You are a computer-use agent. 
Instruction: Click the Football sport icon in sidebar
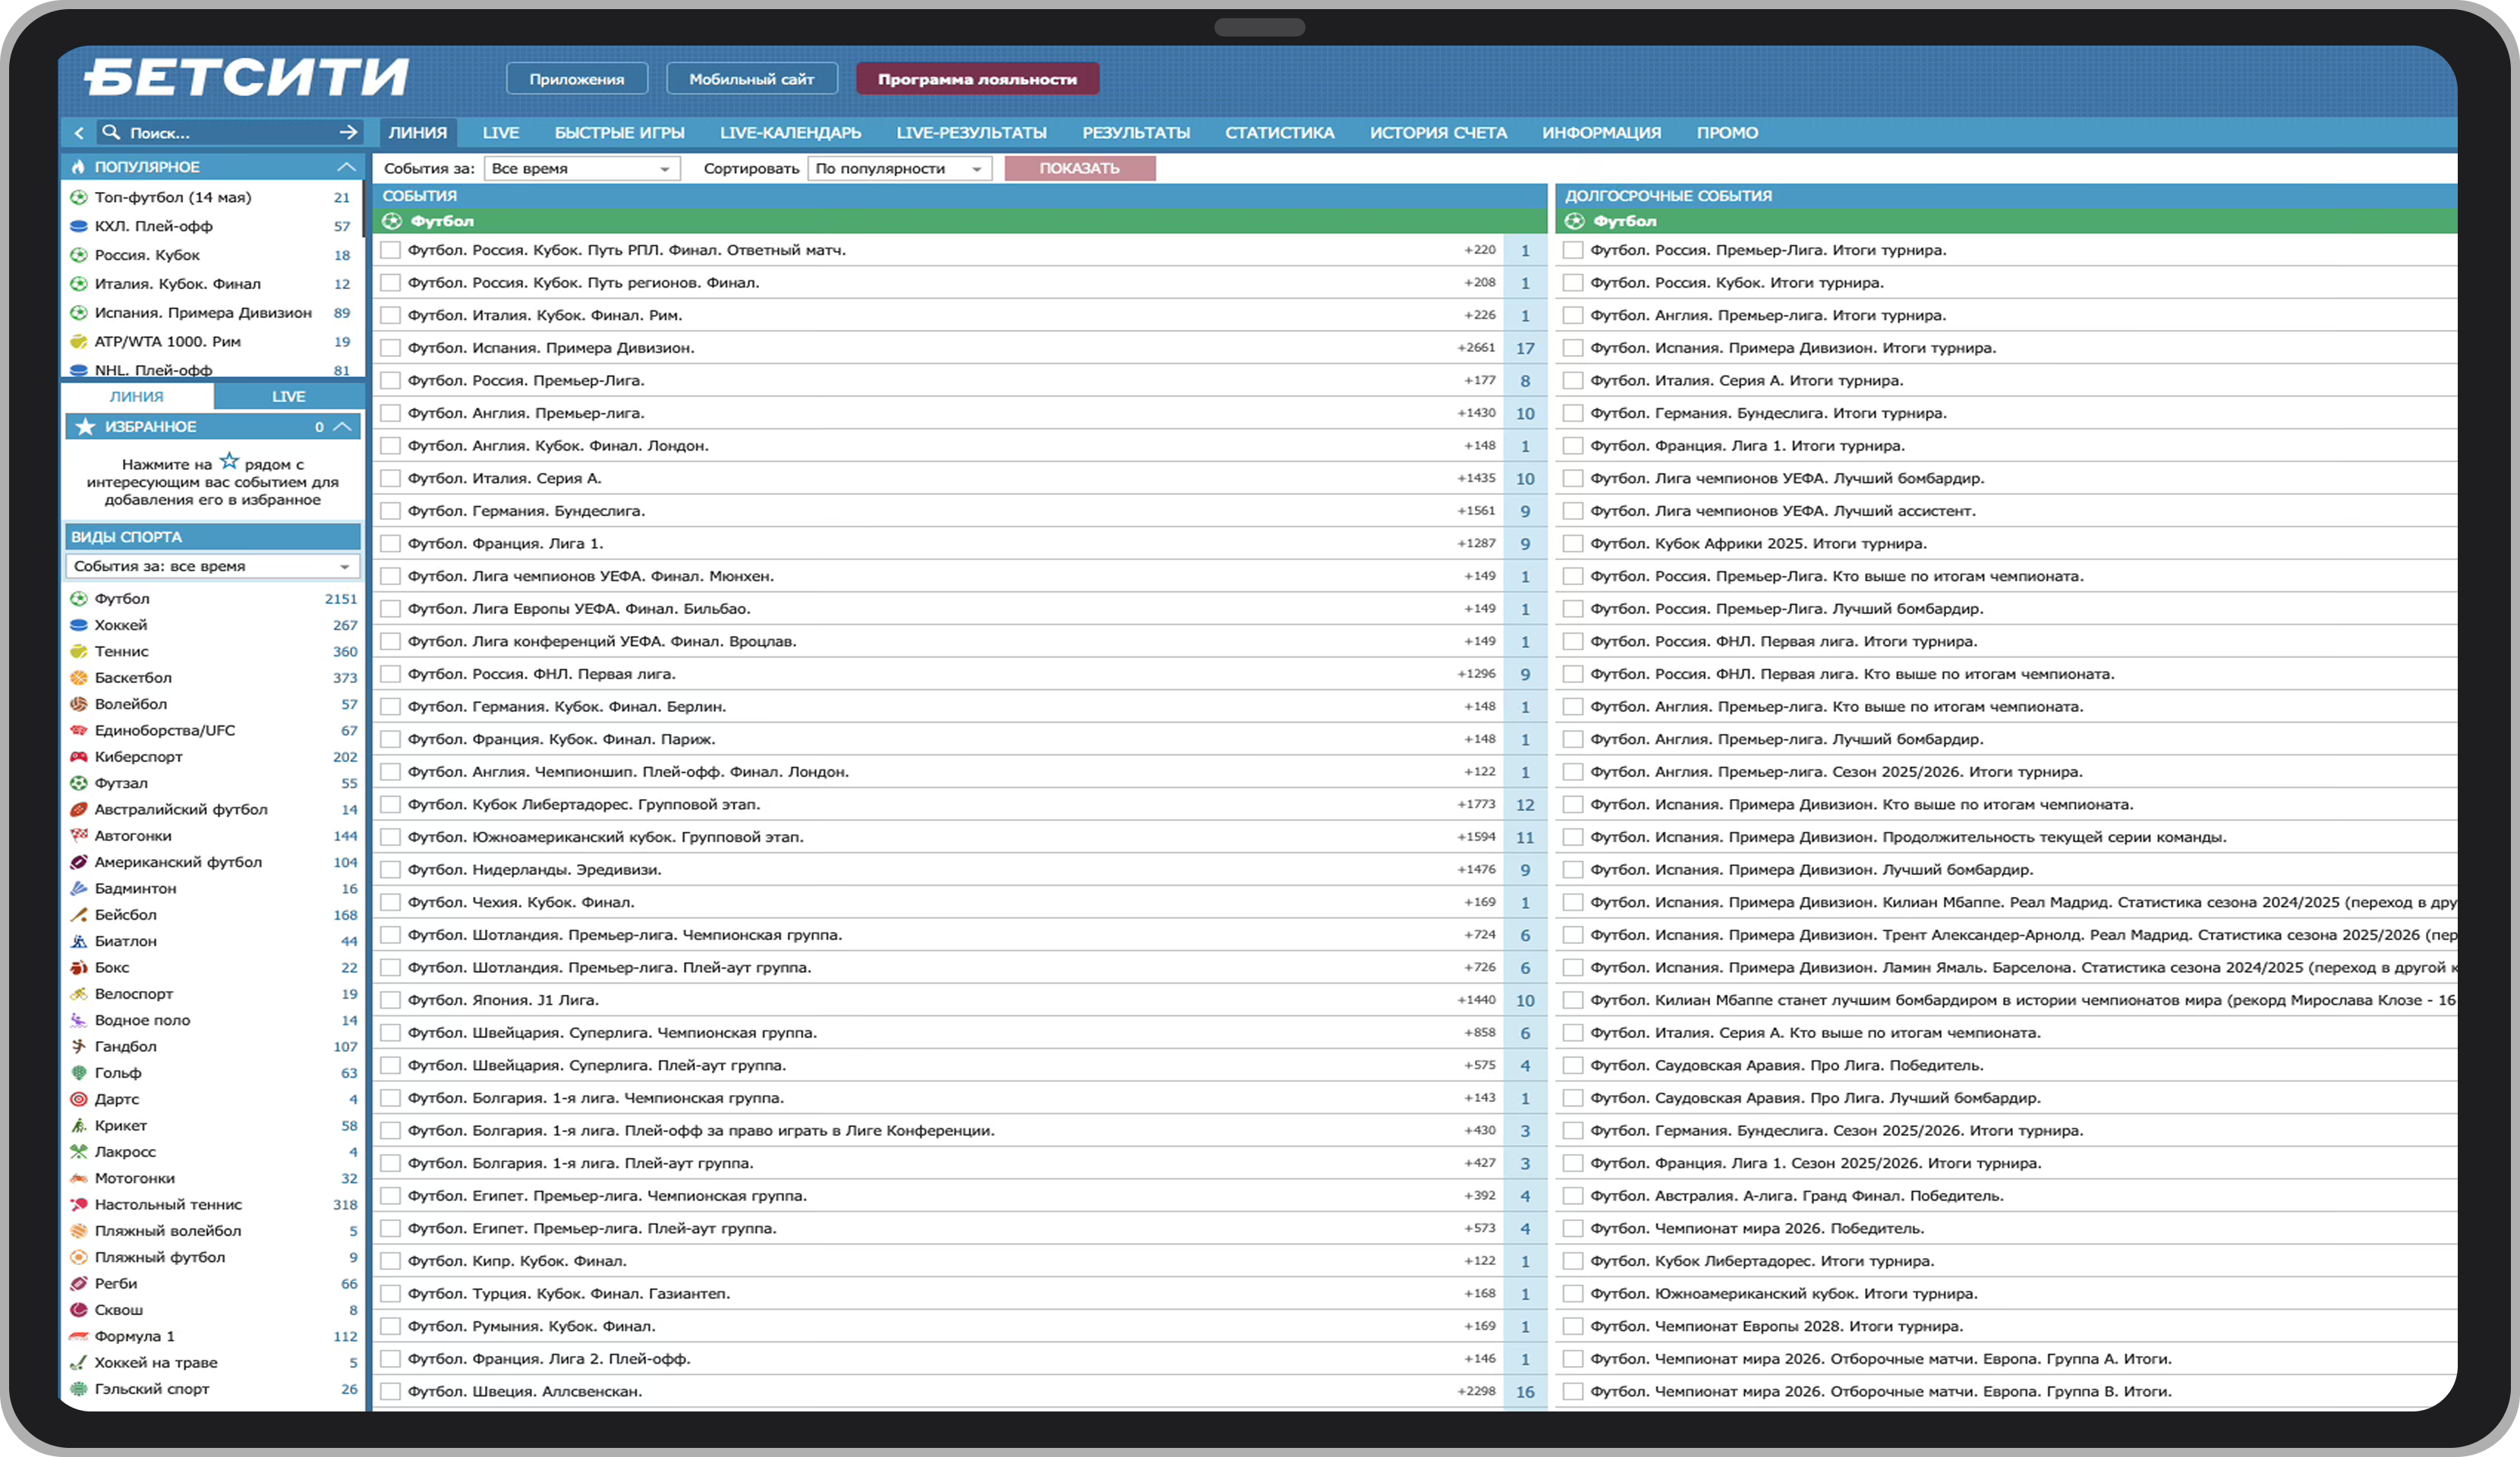click(x=79, y=598)
